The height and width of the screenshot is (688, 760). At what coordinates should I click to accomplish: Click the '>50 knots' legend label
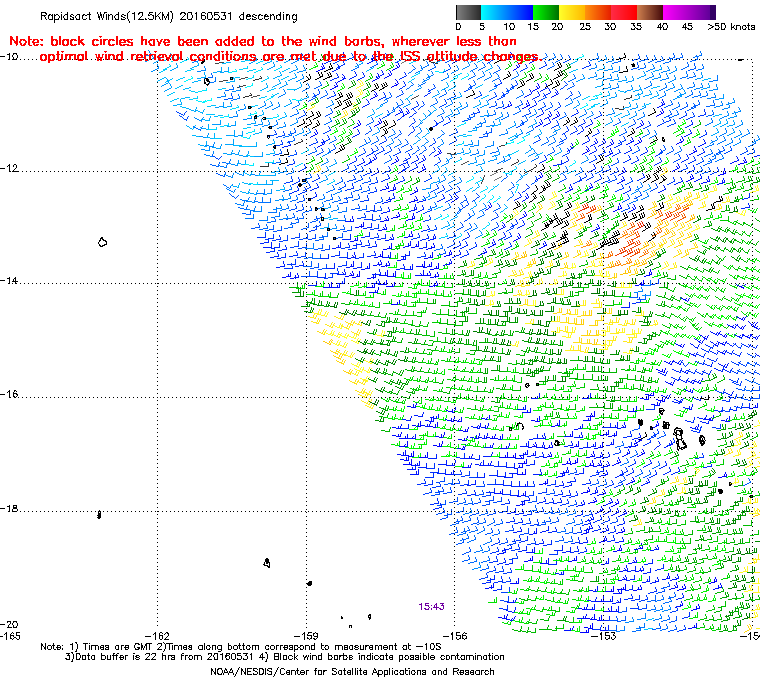[731, 27]
